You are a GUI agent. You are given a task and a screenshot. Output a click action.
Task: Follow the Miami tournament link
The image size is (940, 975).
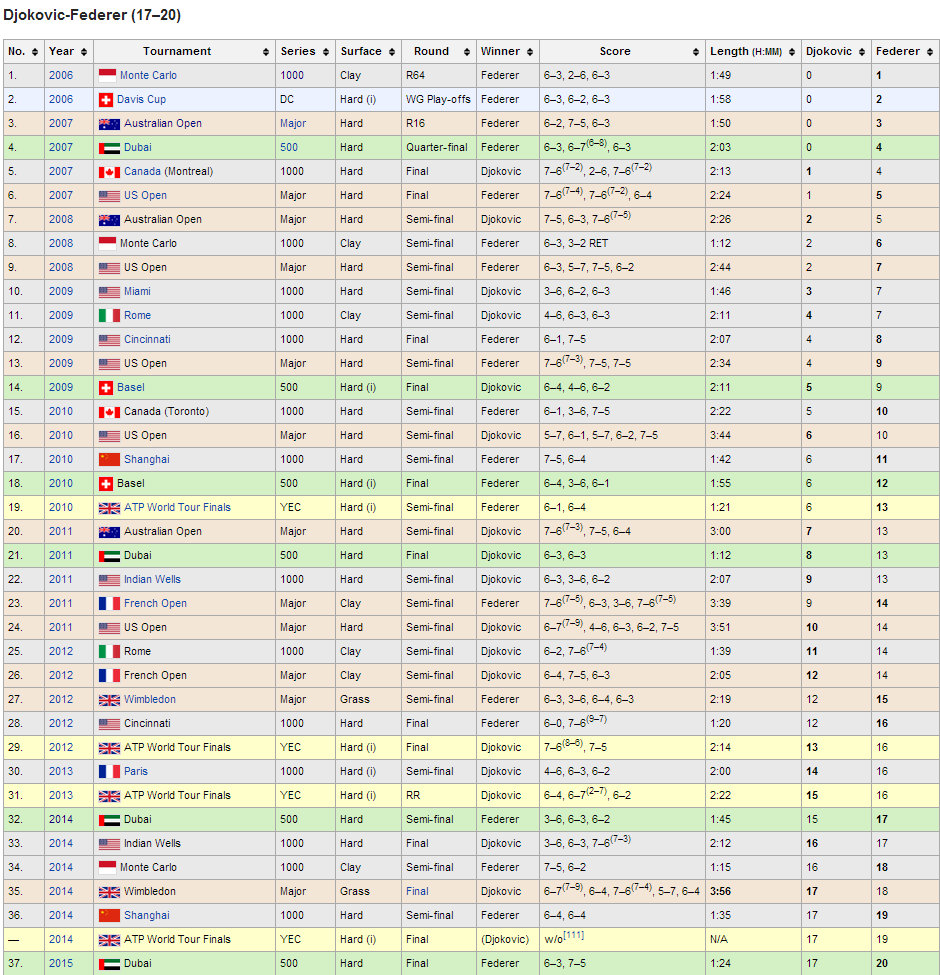pos(137,292)
